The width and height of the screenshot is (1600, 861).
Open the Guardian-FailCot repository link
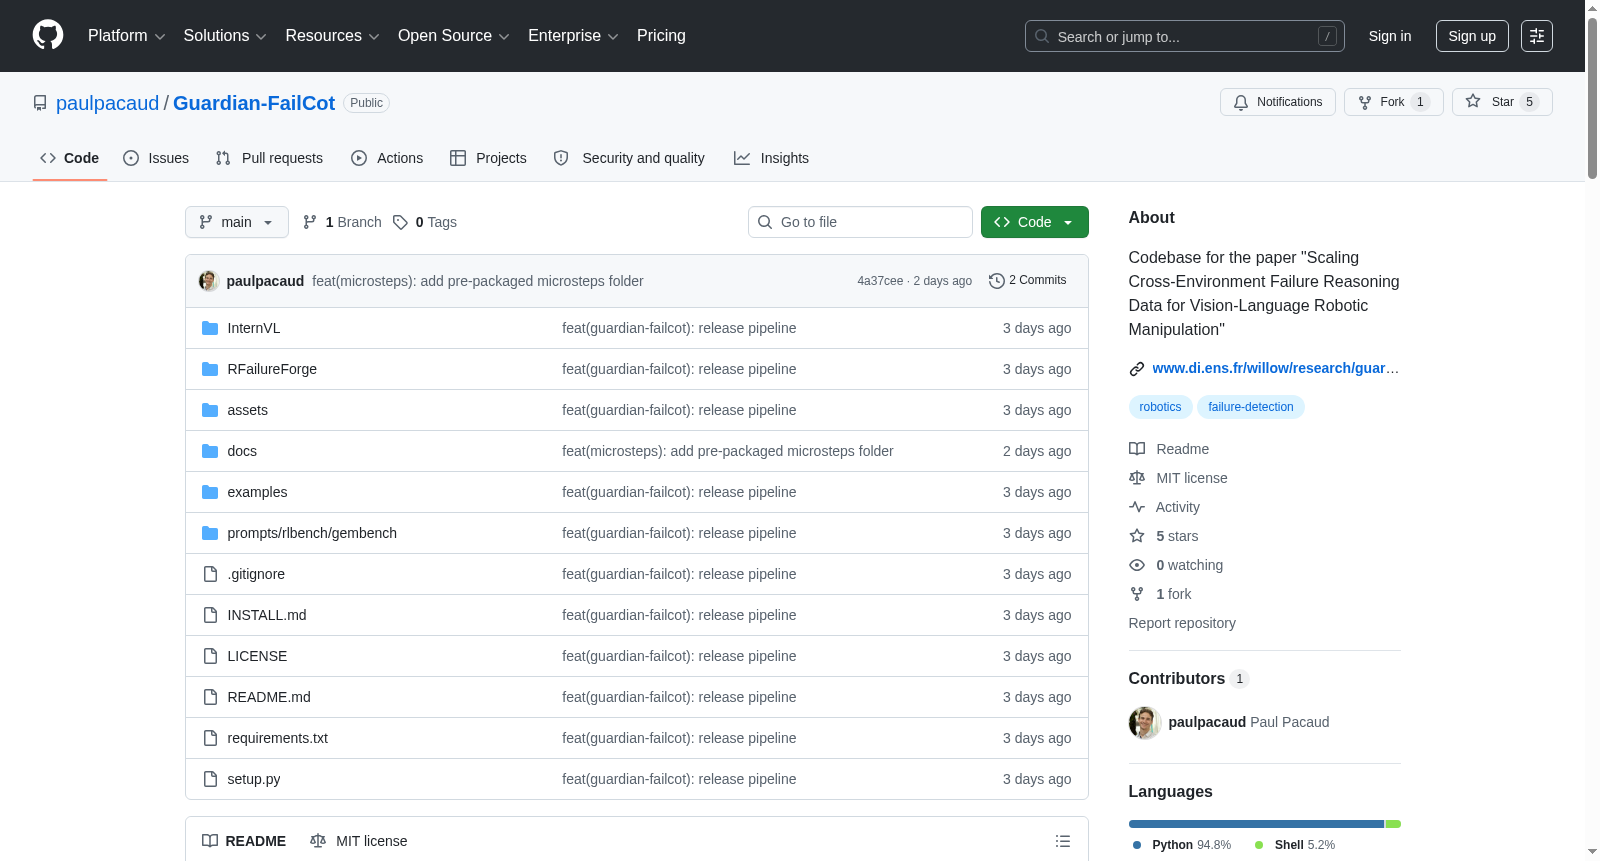coord(254,103)
